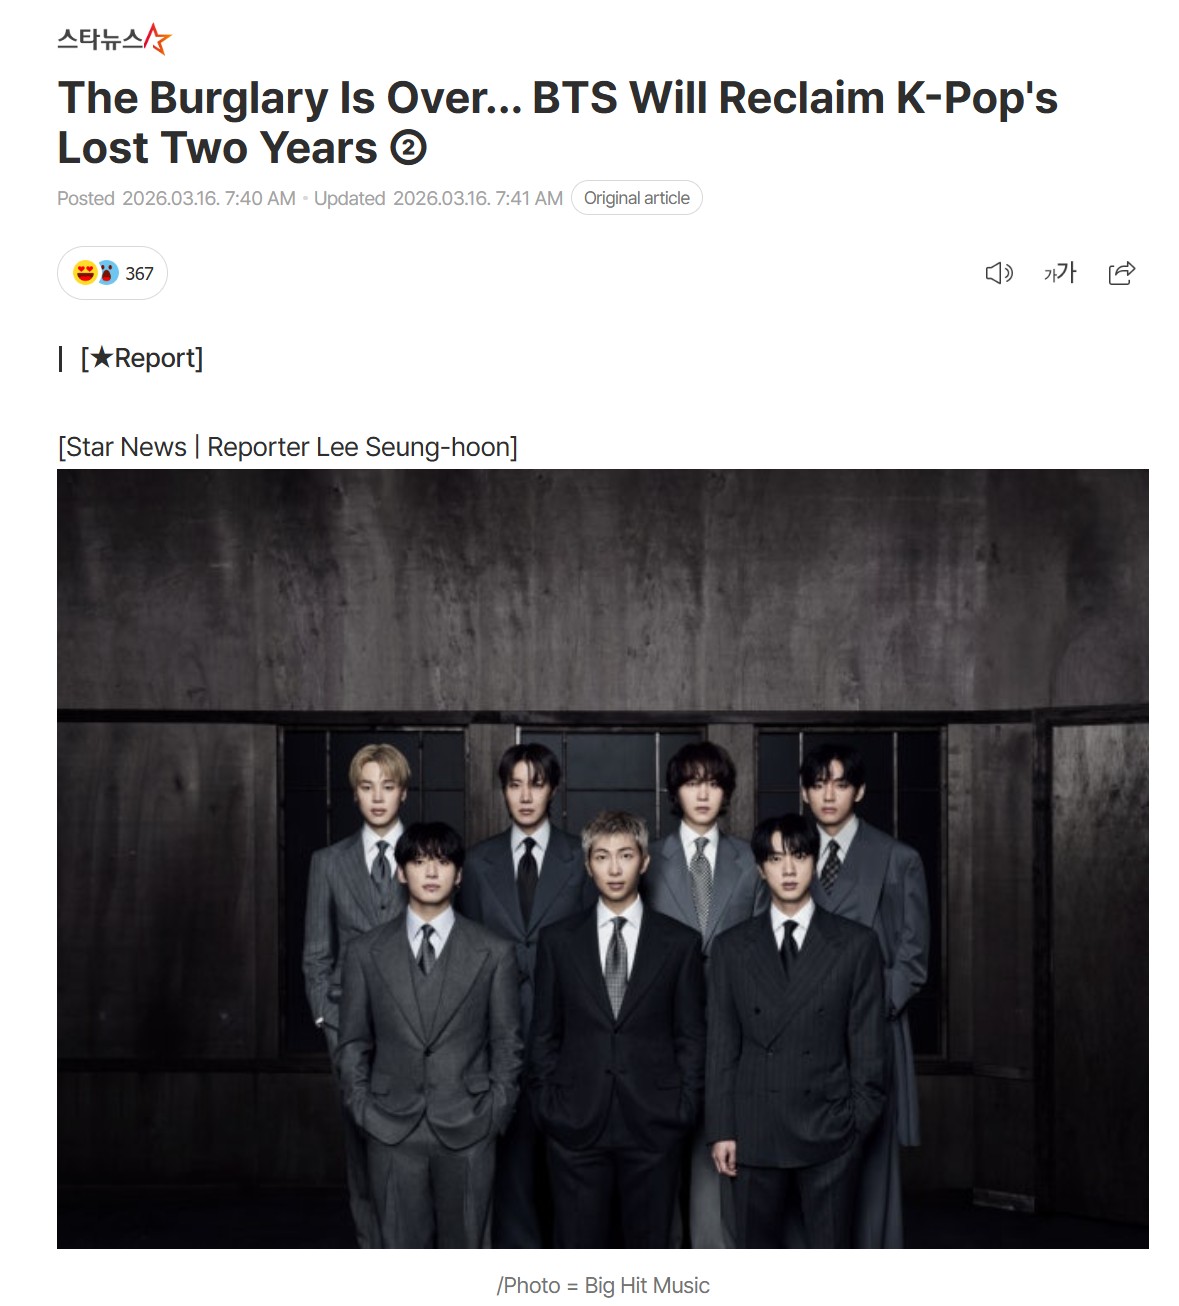Image resolution: width=1179 pixels, height=1306 pixels.
Task: Click the Updated 2026.03.16 7:41 AM timestamp
Action: coord(438,198)
